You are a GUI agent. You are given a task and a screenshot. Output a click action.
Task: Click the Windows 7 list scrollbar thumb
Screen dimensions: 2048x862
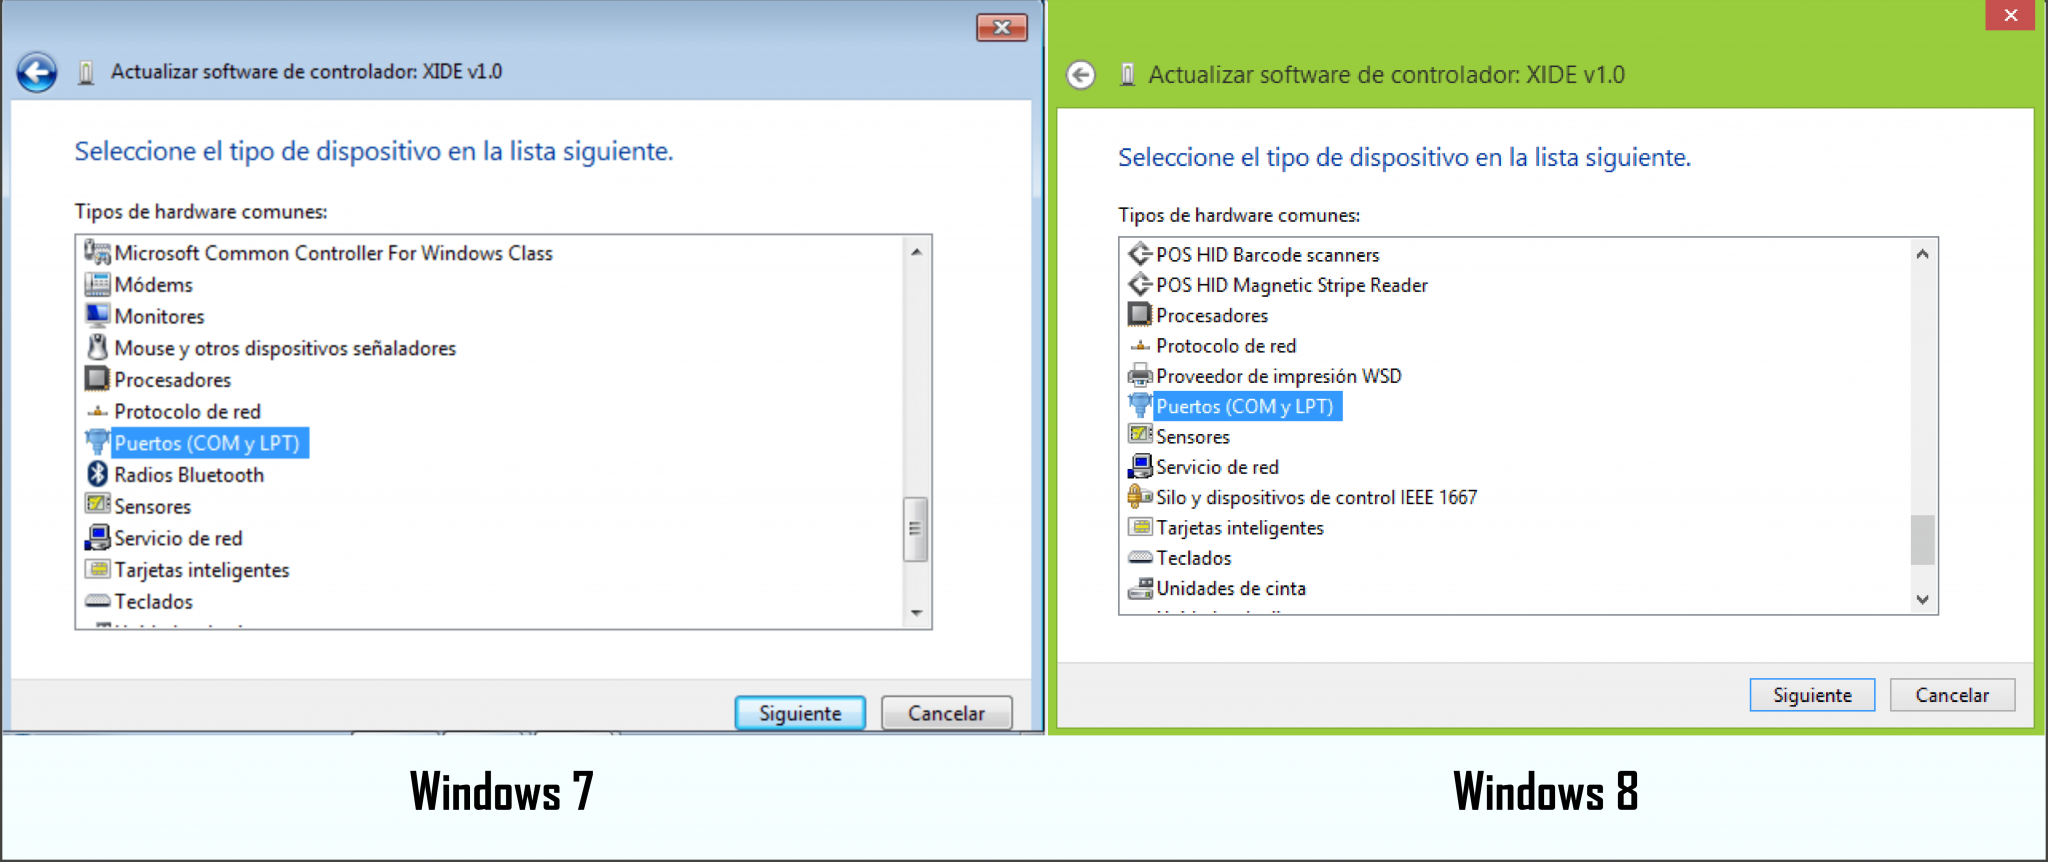(x=915, y=529)
